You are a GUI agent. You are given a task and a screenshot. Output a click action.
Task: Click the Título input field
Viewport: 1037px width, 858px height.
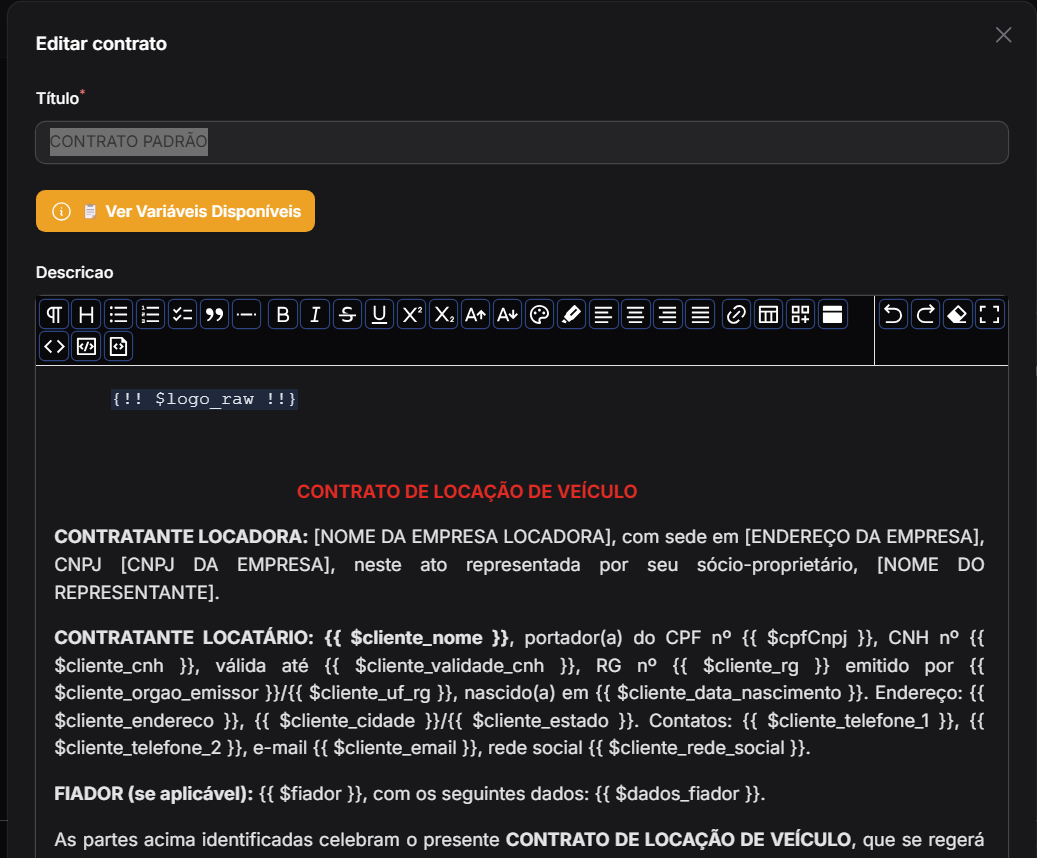tap(522, 142)
